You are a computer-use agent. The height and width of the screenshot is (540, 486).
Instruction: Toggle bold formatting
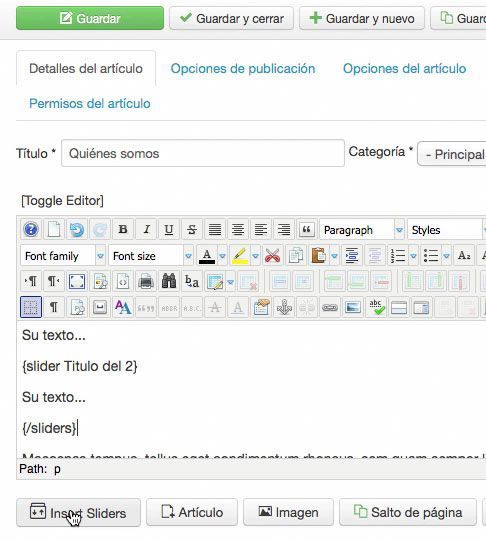[123, 229]
